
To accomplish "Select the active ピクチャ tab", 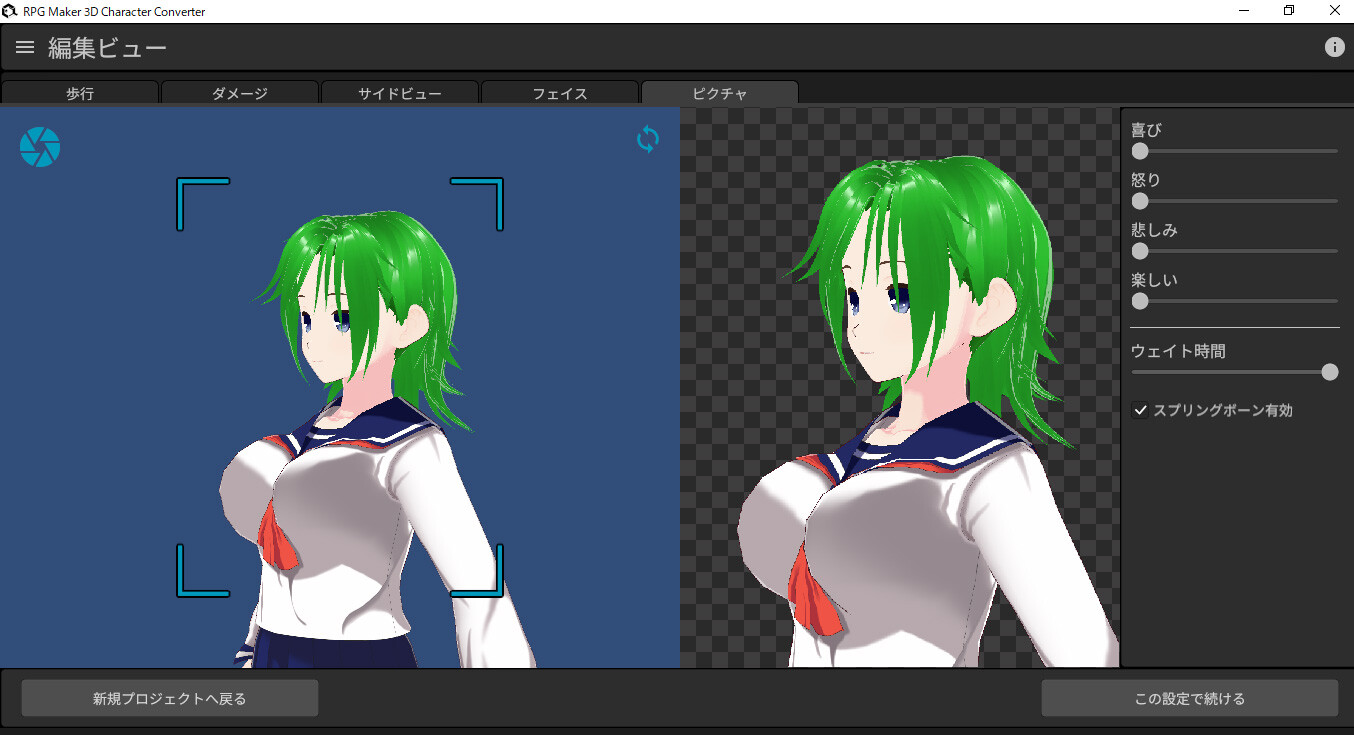I will 719,92.
